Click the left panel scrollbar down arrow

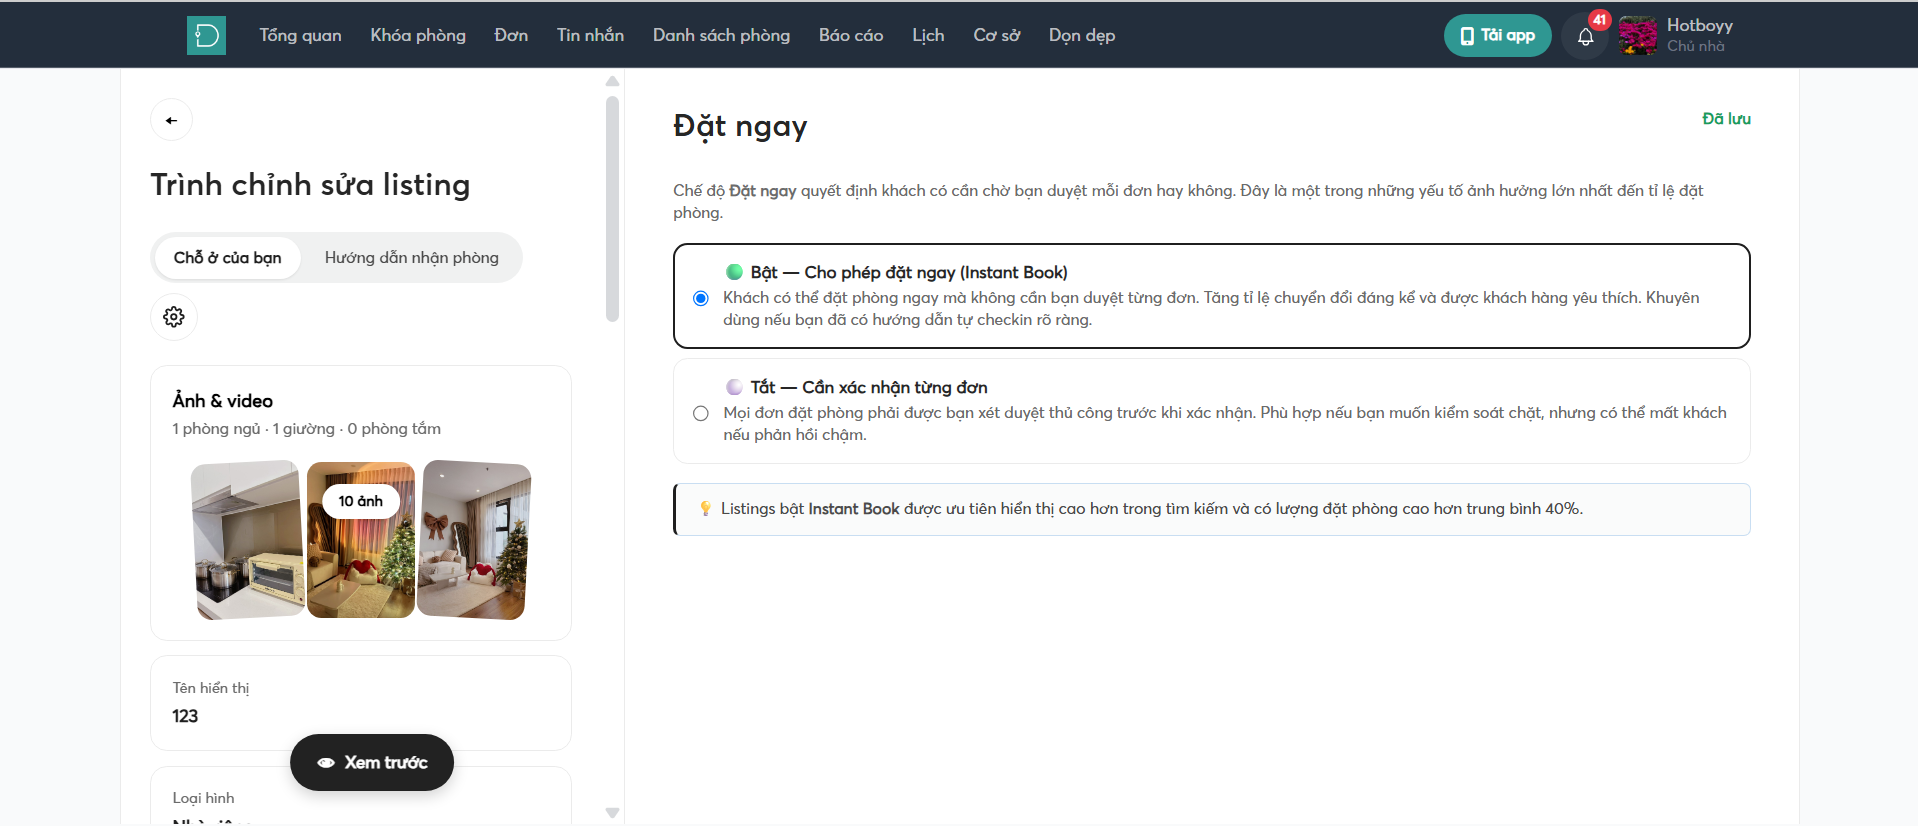(613, 813)
